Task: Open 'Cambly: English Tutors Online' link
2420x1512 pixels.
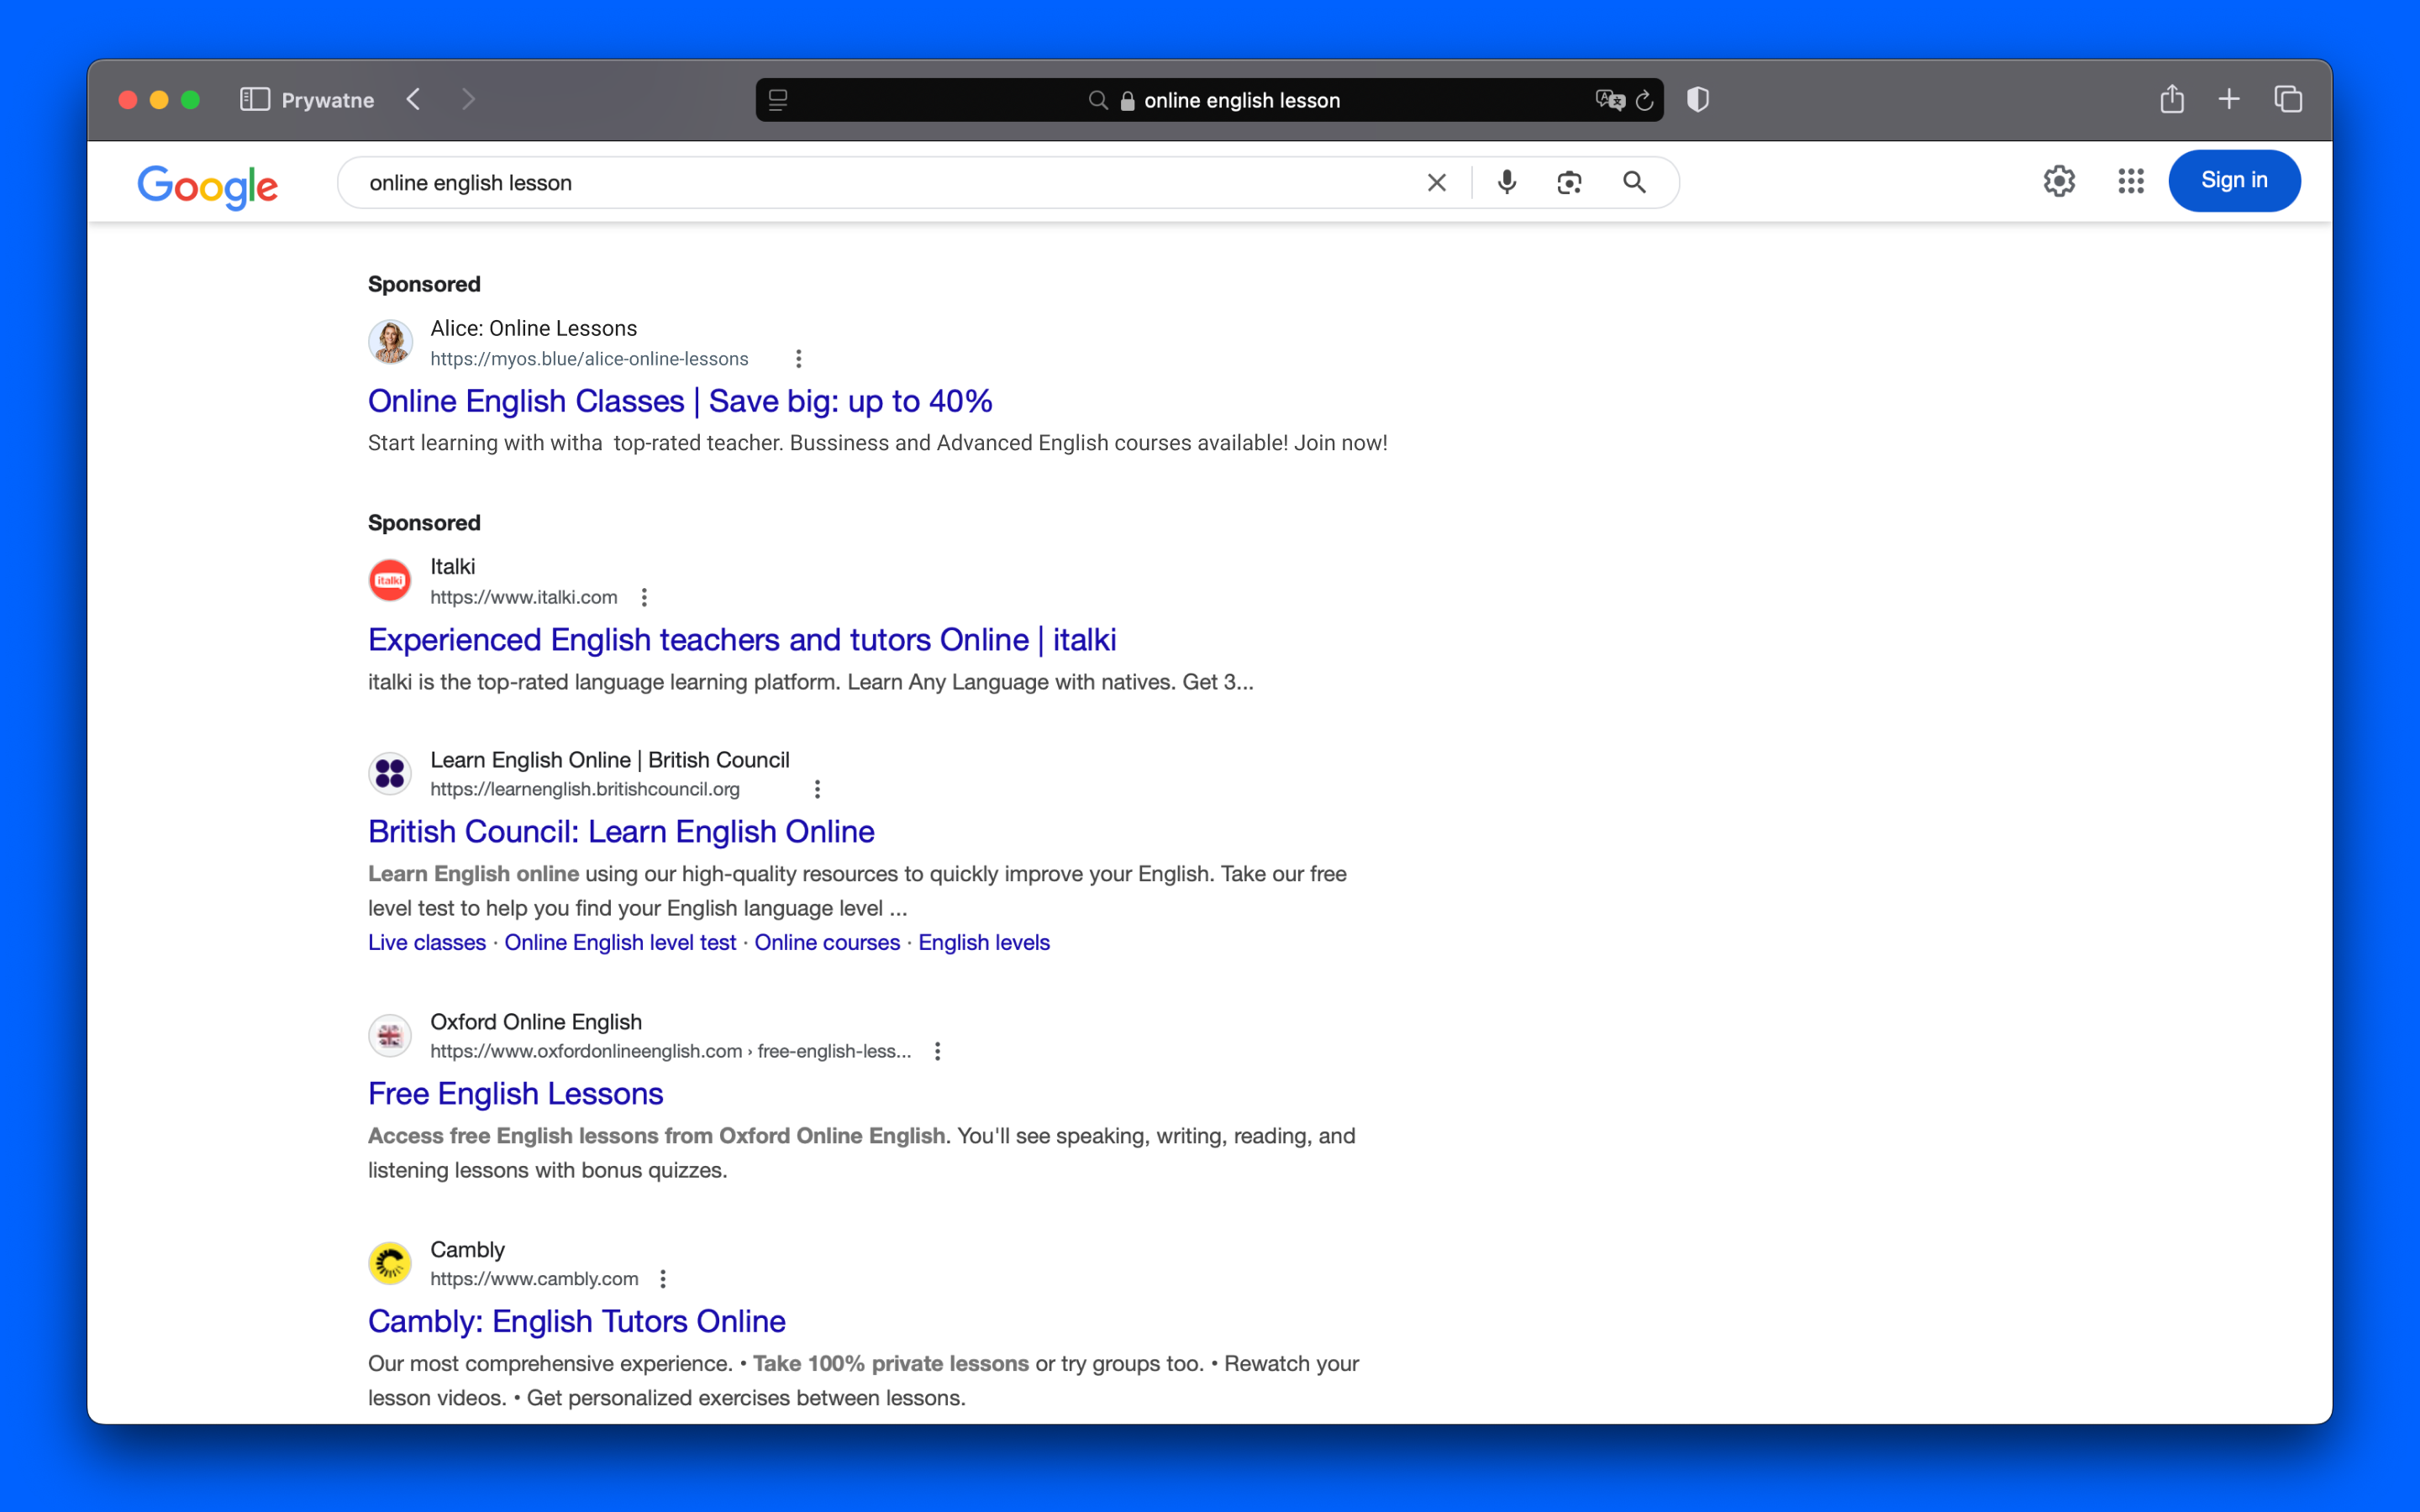Action: coord(577,1322)
